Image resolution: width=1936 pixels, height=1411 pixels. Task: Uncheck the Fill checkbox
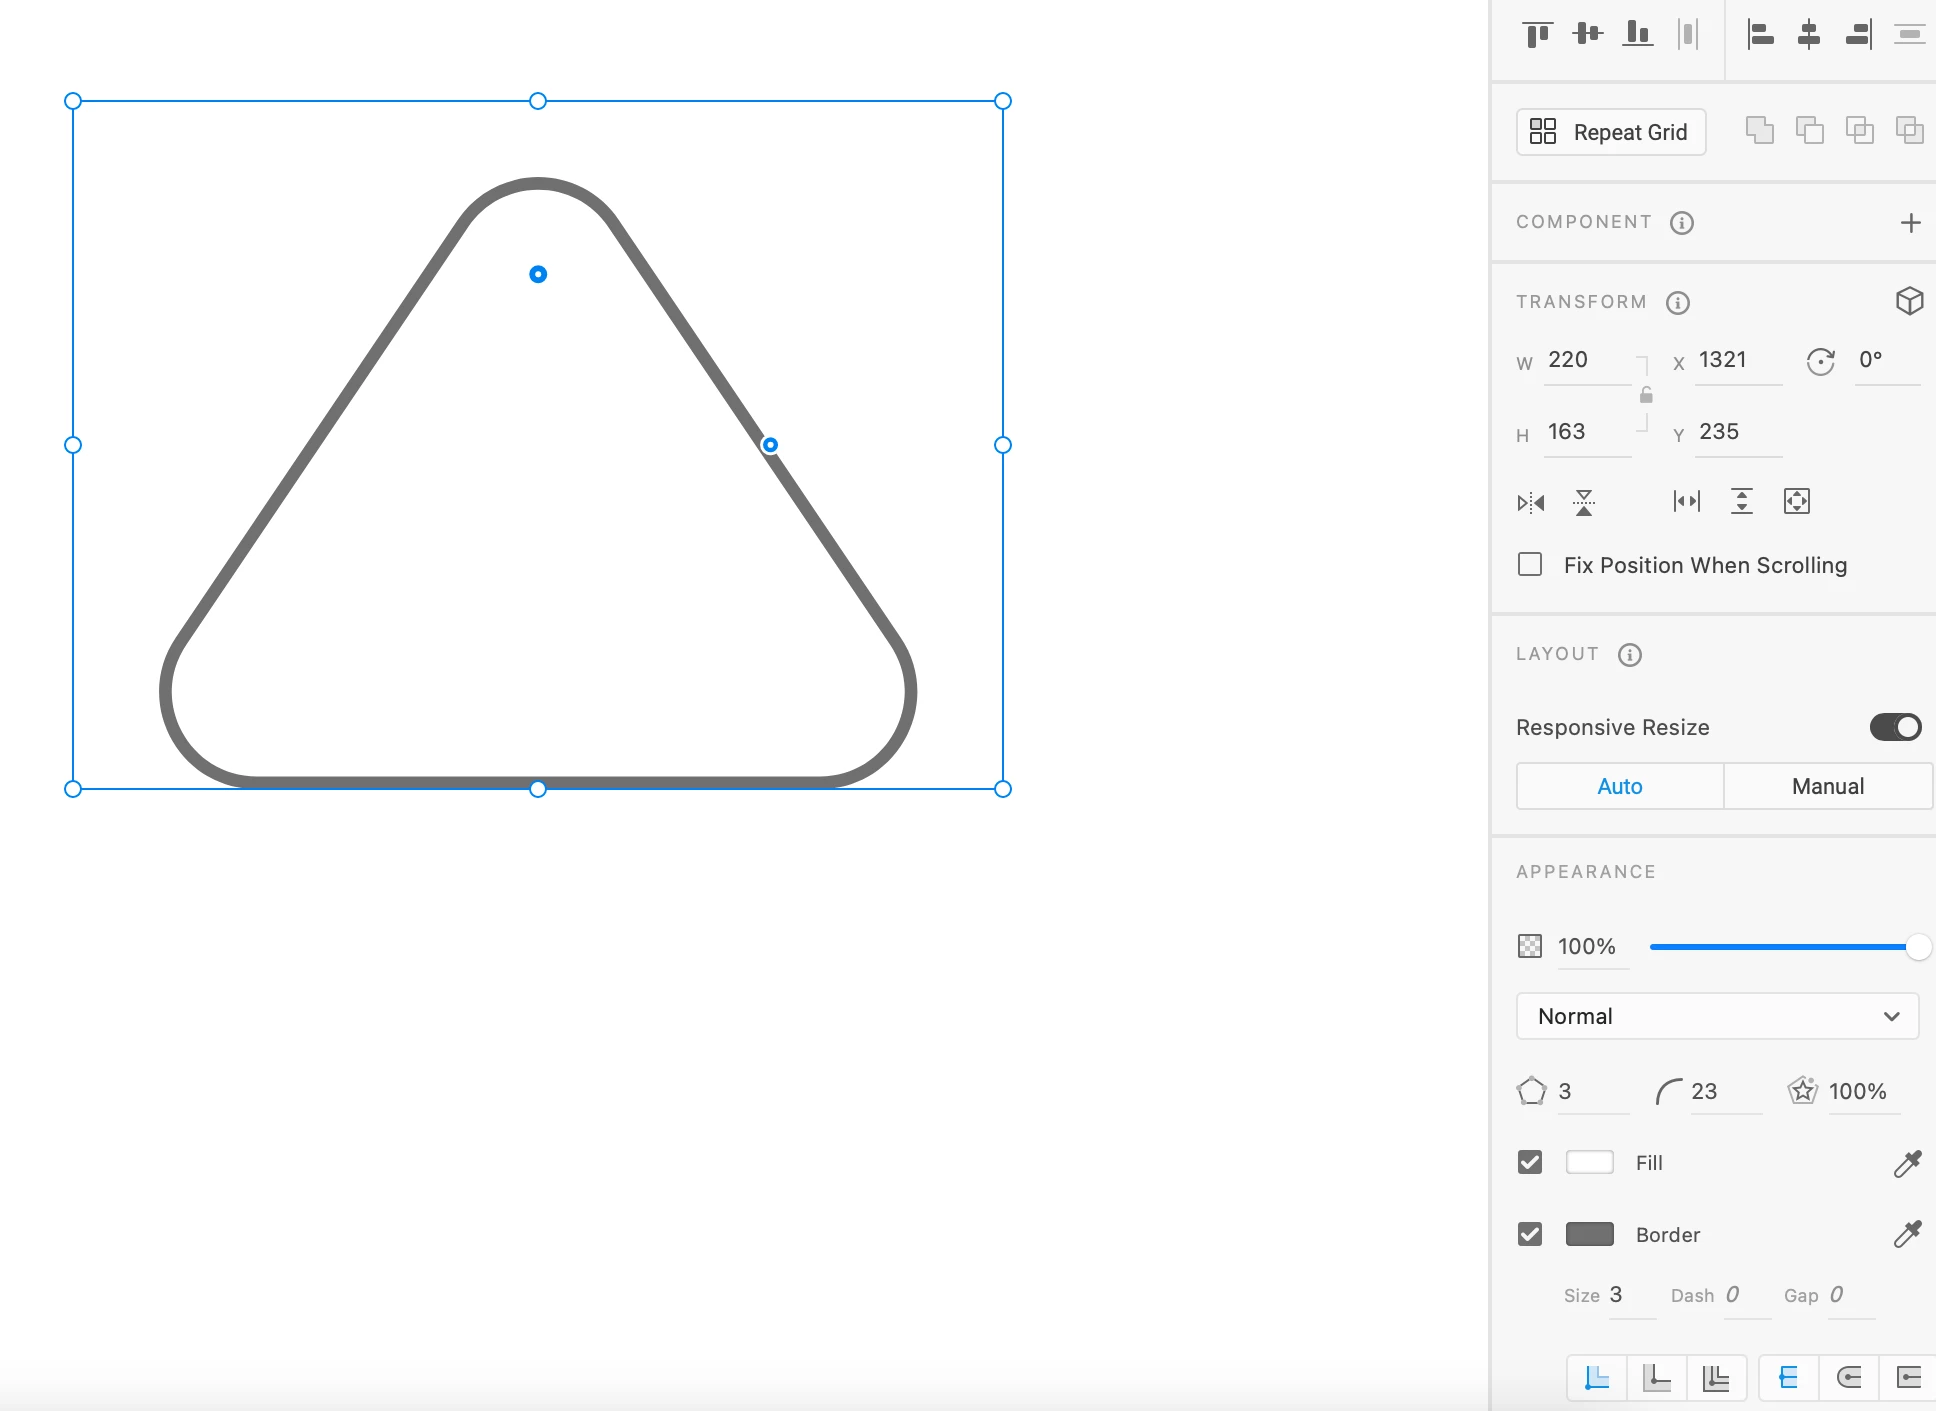[1530, 1162]
